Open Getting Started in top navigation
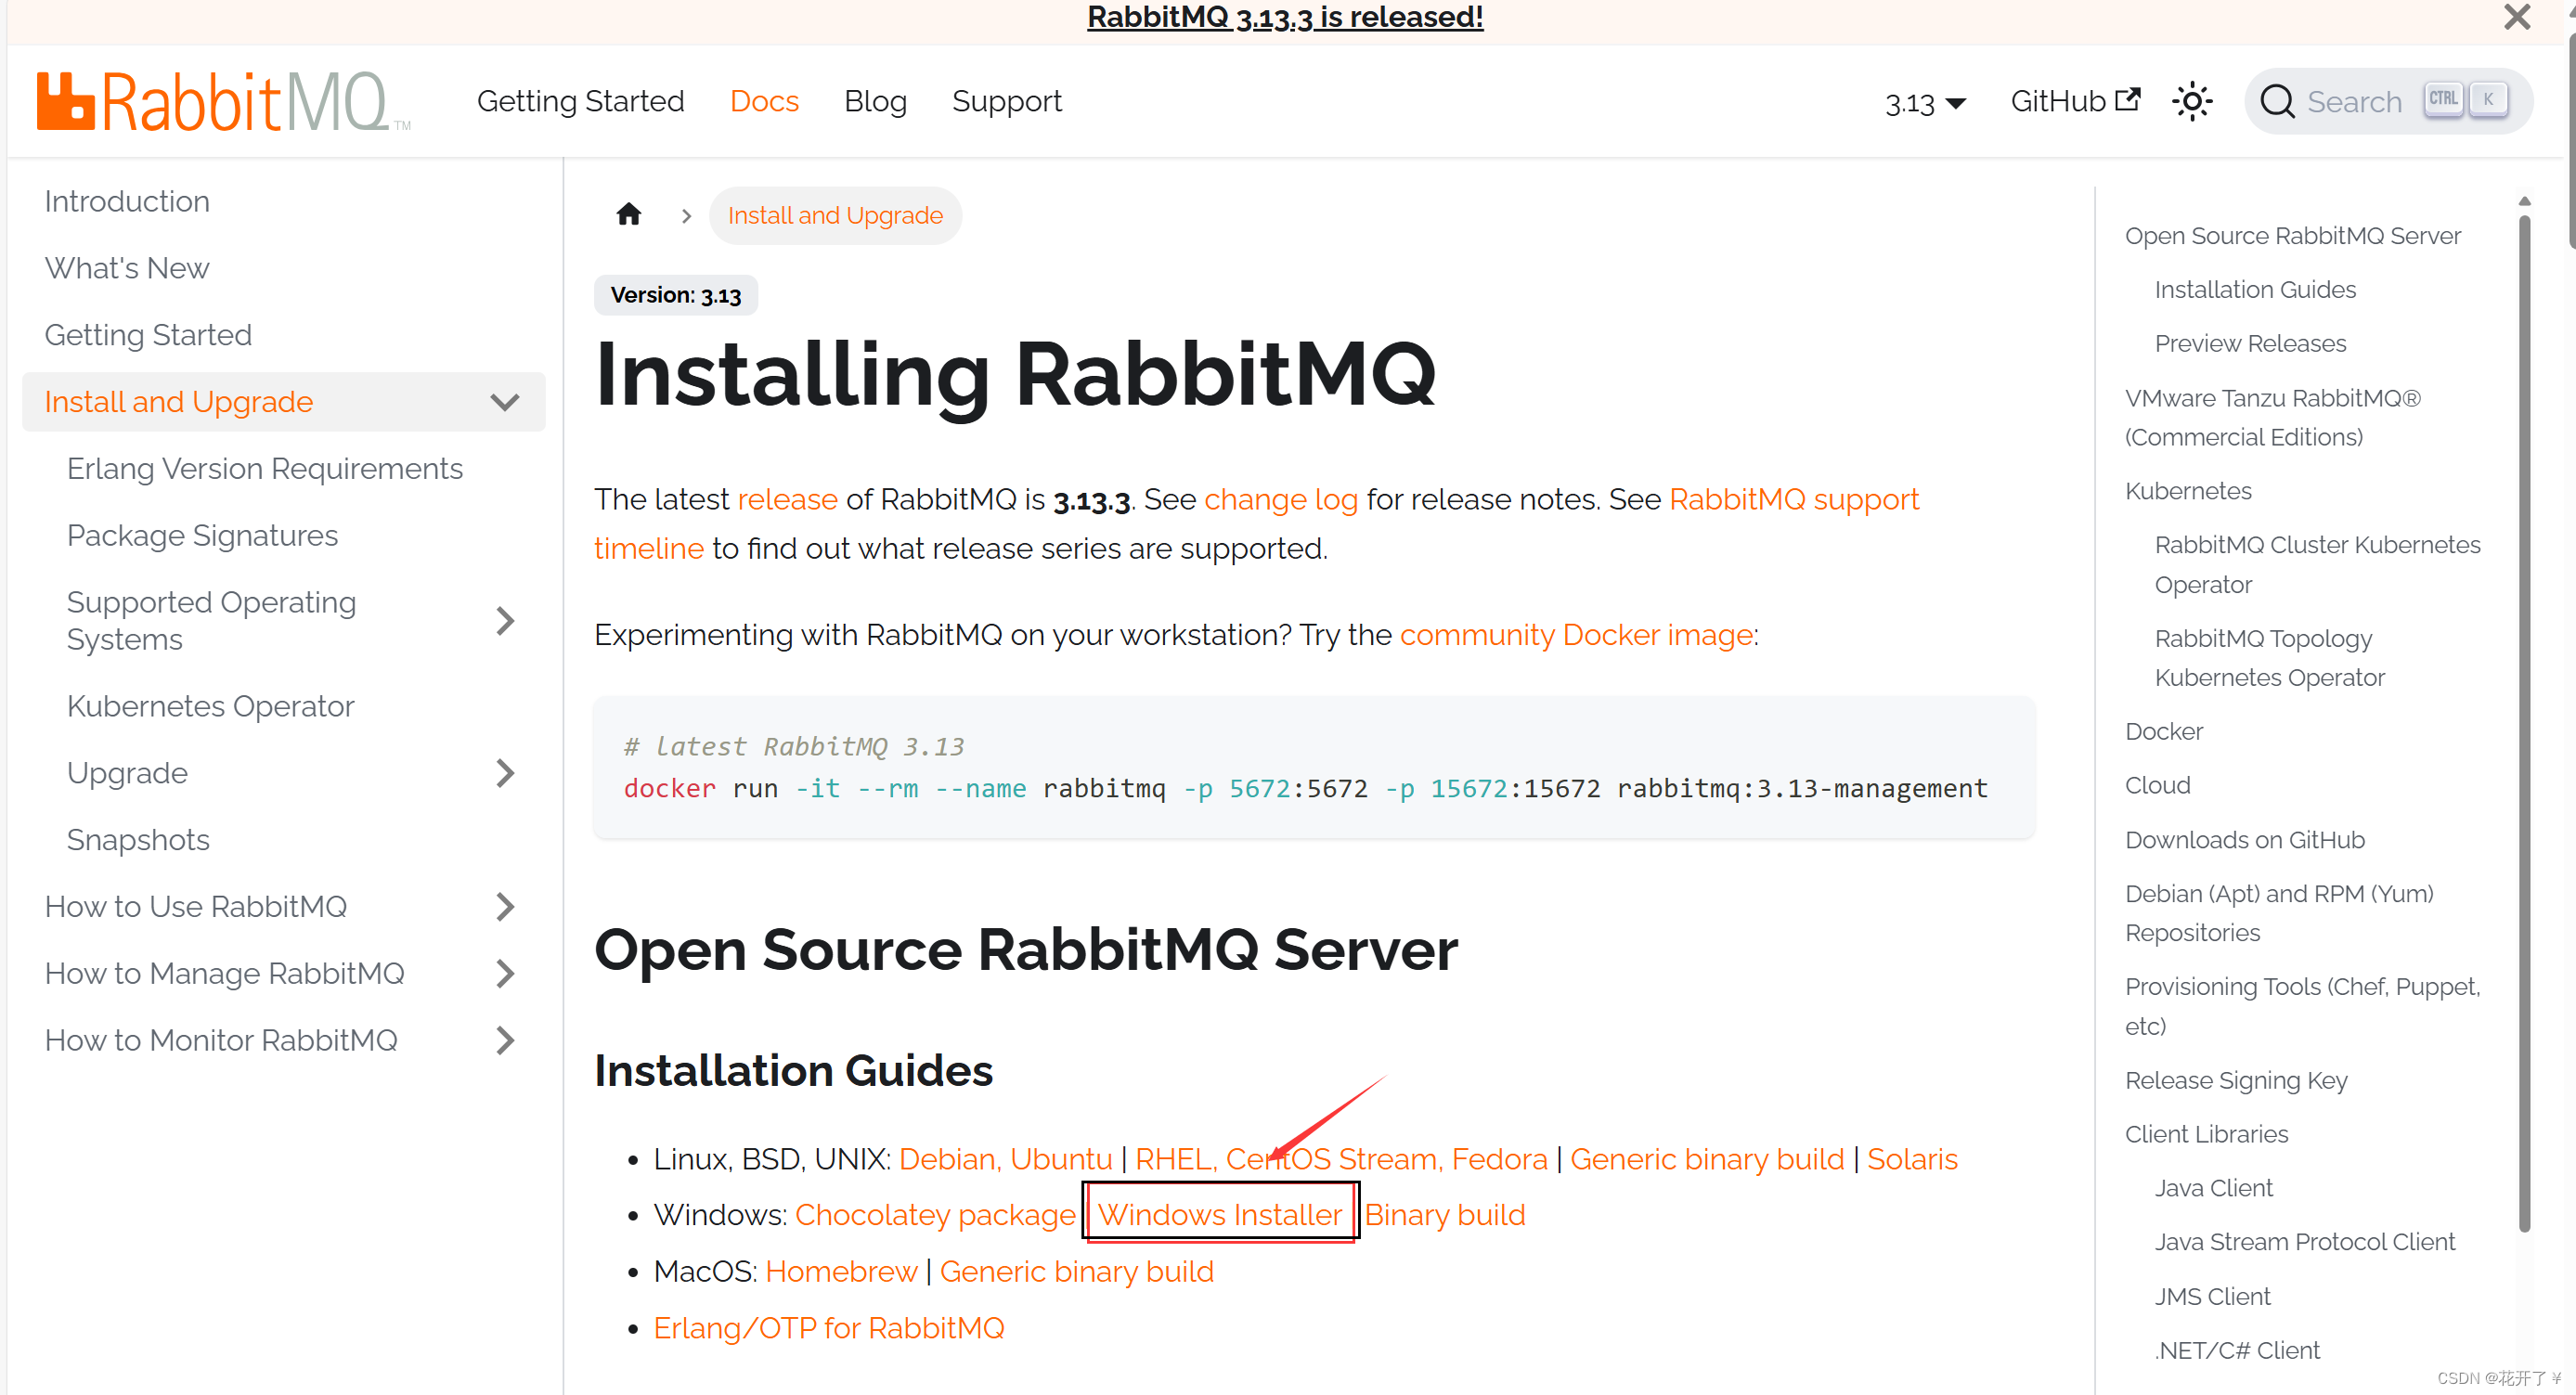The image size is (2576, 1395). (x=581, y=101)
